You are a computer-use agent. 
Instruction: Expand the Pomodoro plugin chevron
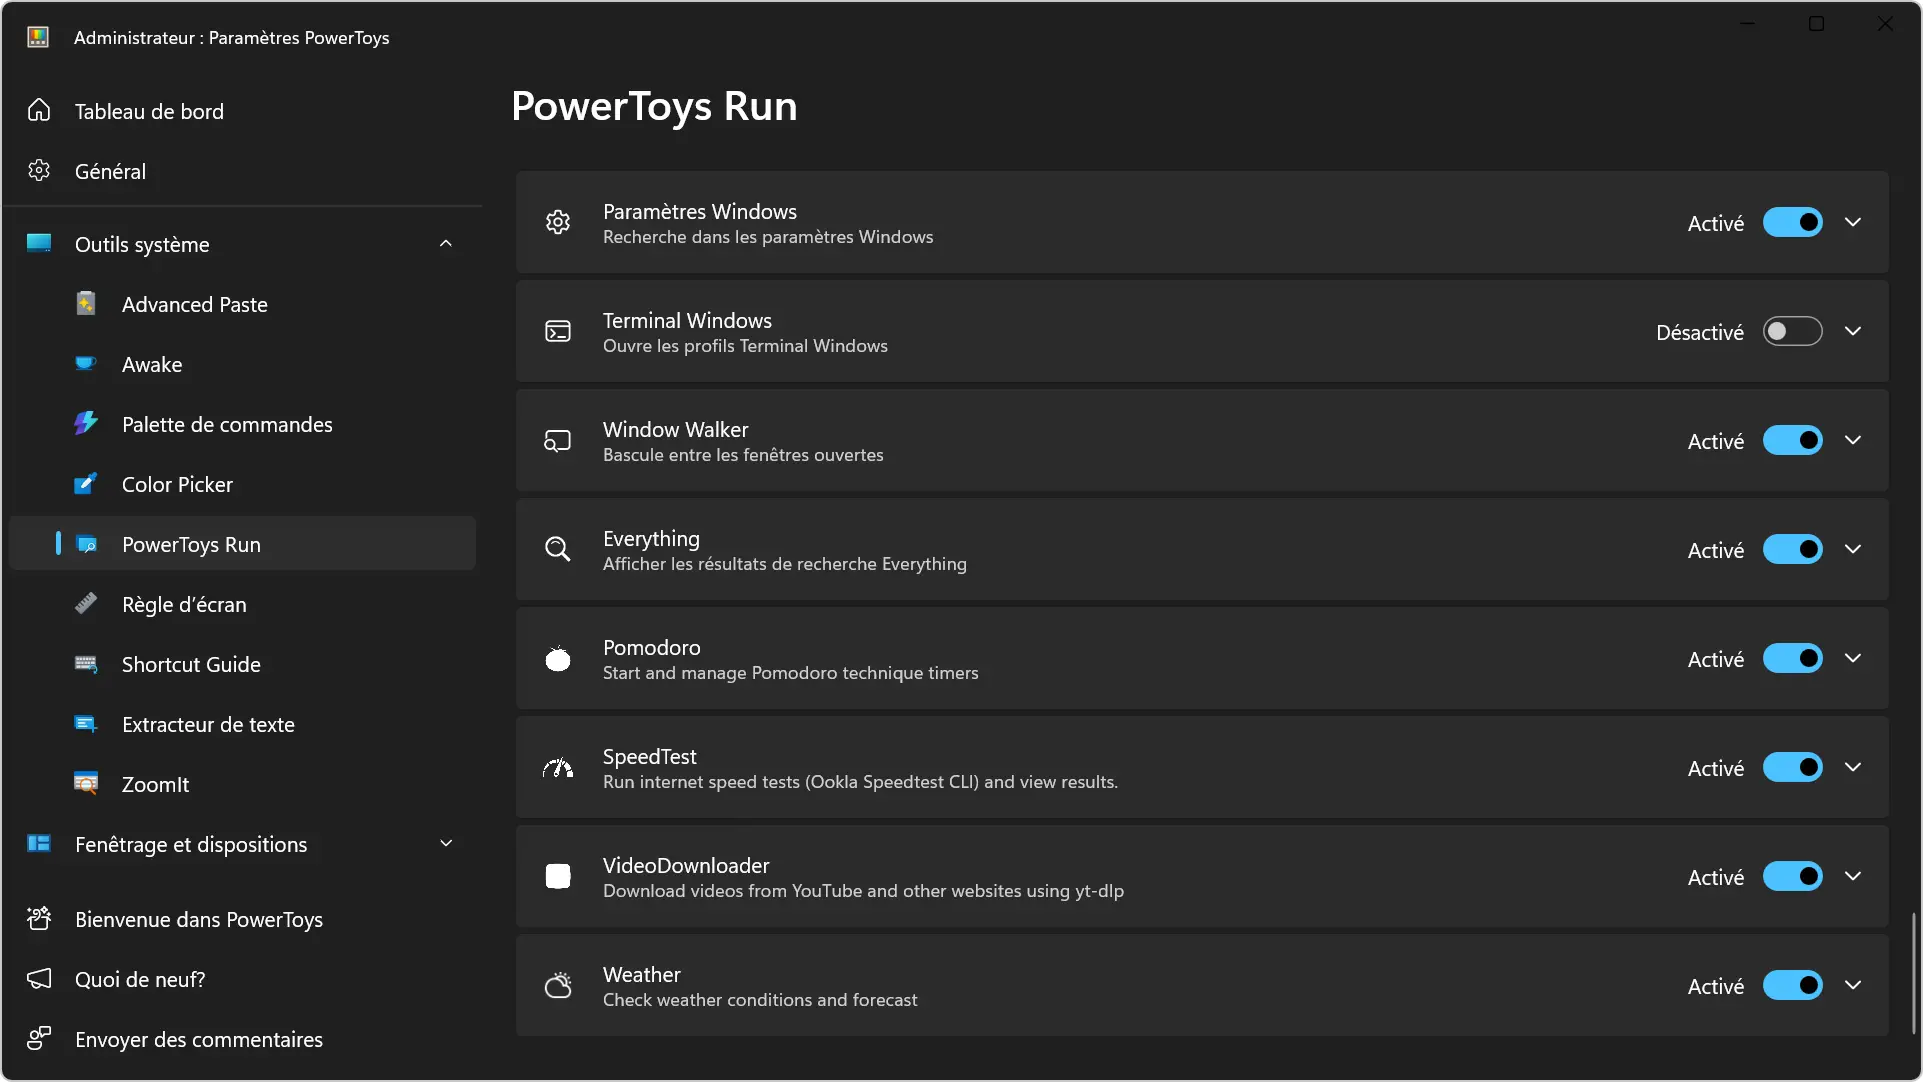coord(1853,658)
